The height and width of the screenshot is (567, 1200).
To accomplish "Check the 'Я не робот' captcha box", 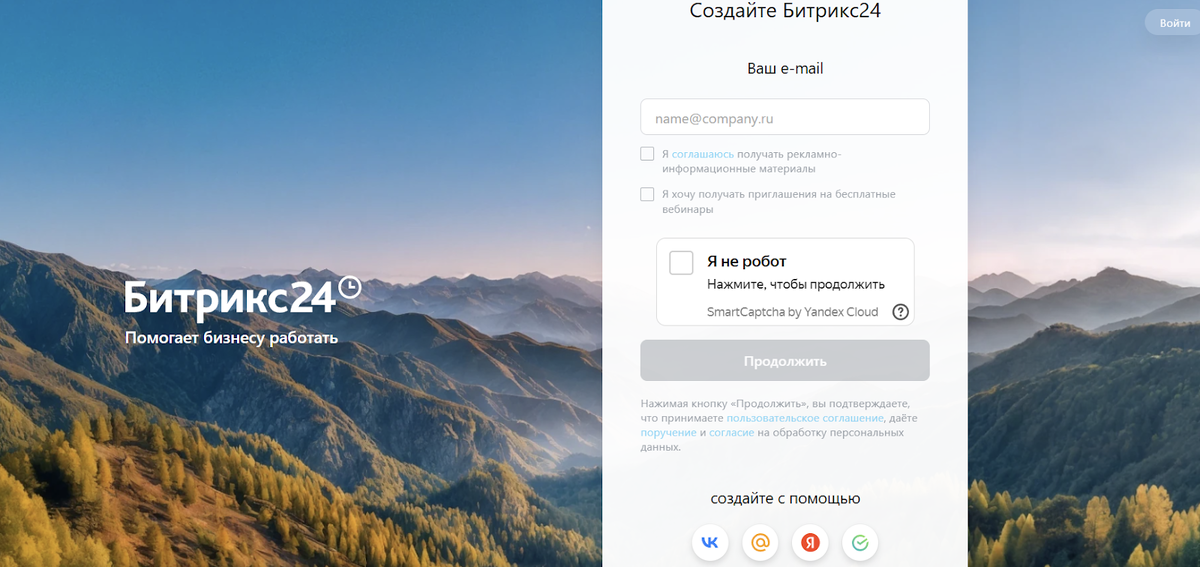I will [681, 262].
